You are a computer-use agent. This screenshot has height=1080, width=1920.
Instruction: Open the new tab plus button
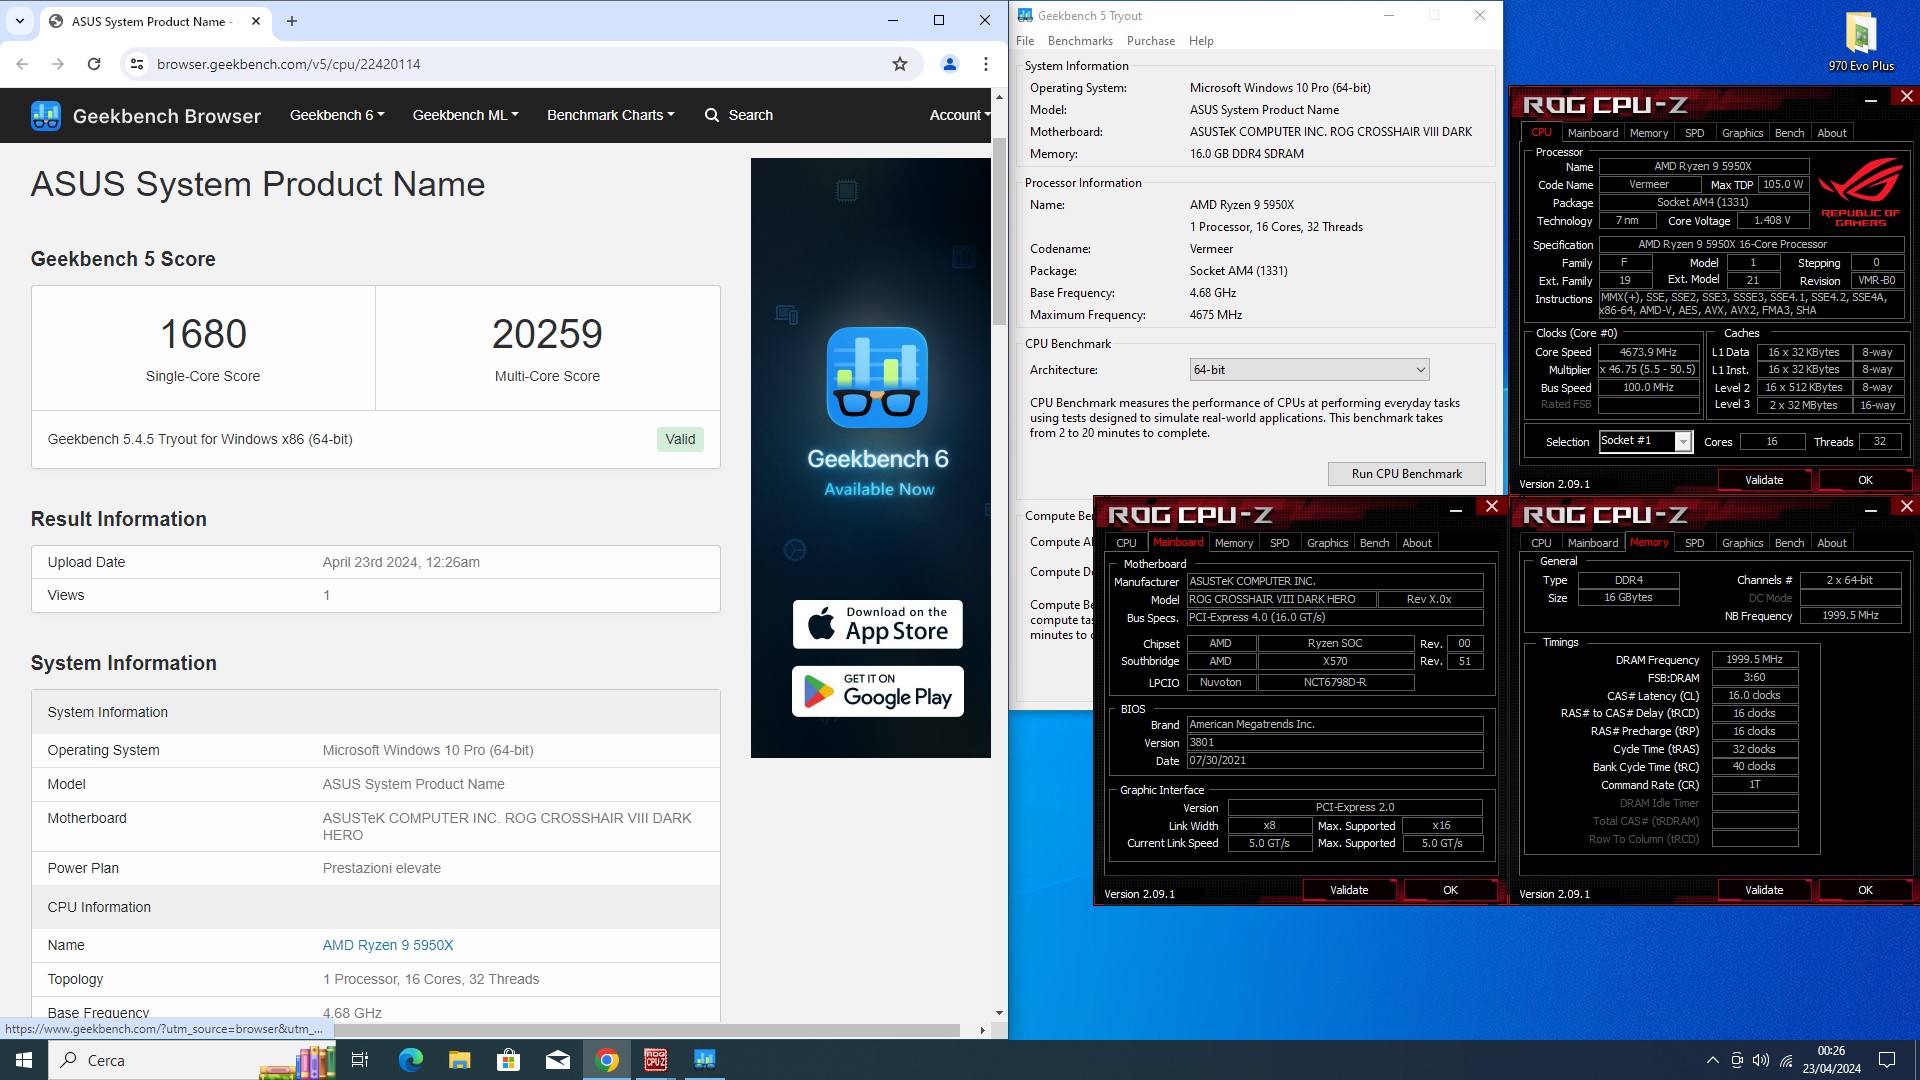click(292, 21)
